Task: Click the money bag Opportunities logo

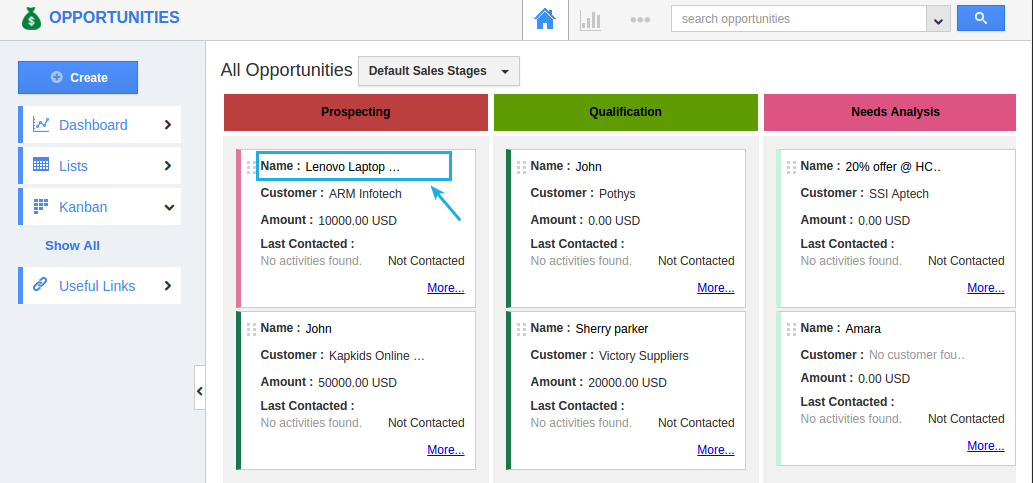Action: pyautogui.click(x=32, y=18)
